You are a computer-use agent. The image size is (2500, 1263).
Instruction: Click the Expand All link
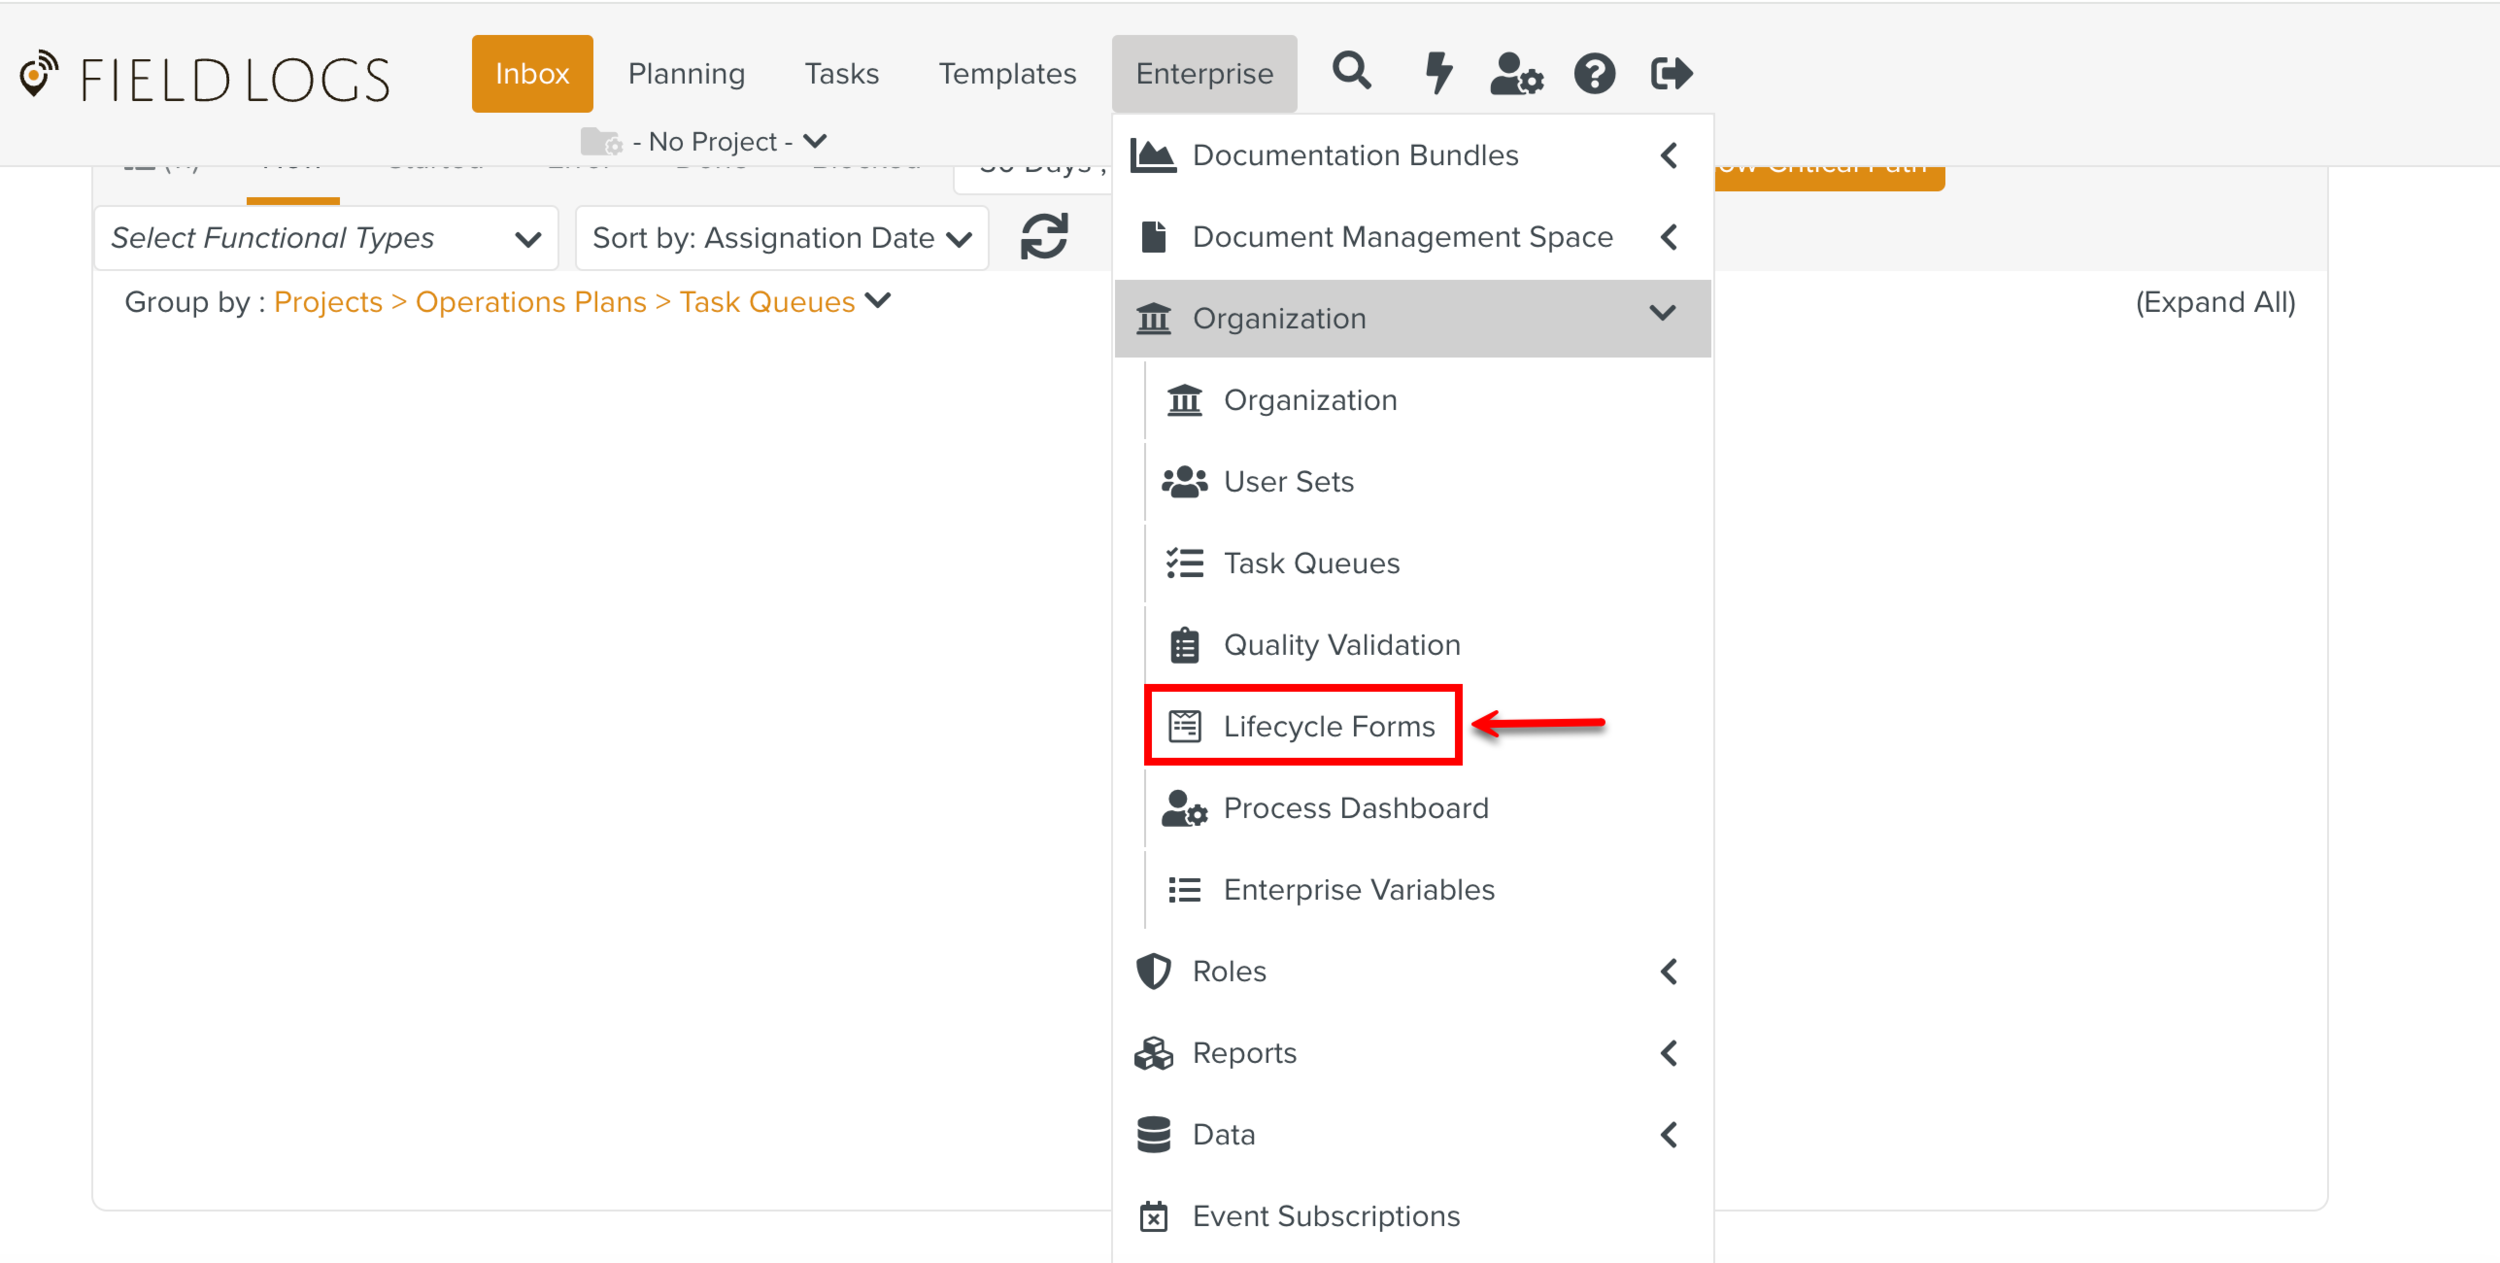coord(2214,302)
